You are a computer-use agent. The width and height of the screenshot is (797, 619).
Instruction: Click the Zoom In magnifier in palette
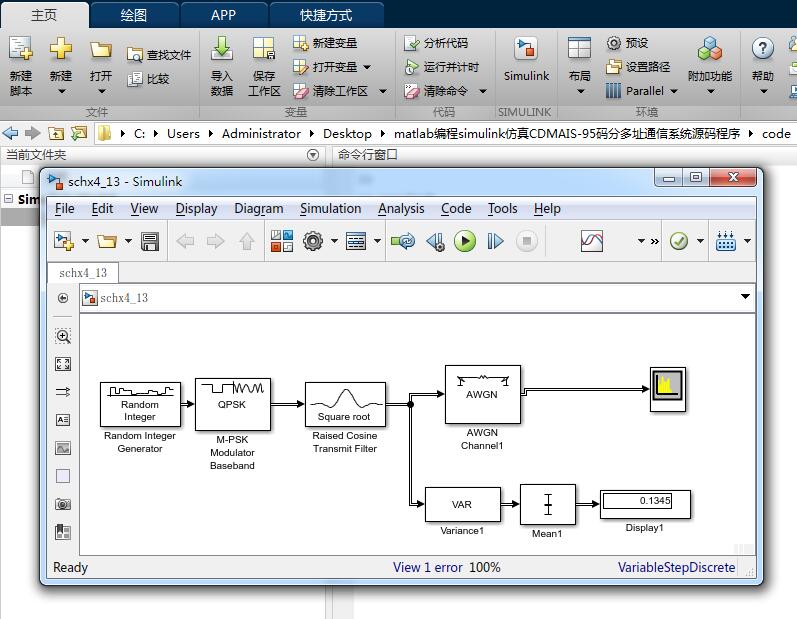(63, 336)
